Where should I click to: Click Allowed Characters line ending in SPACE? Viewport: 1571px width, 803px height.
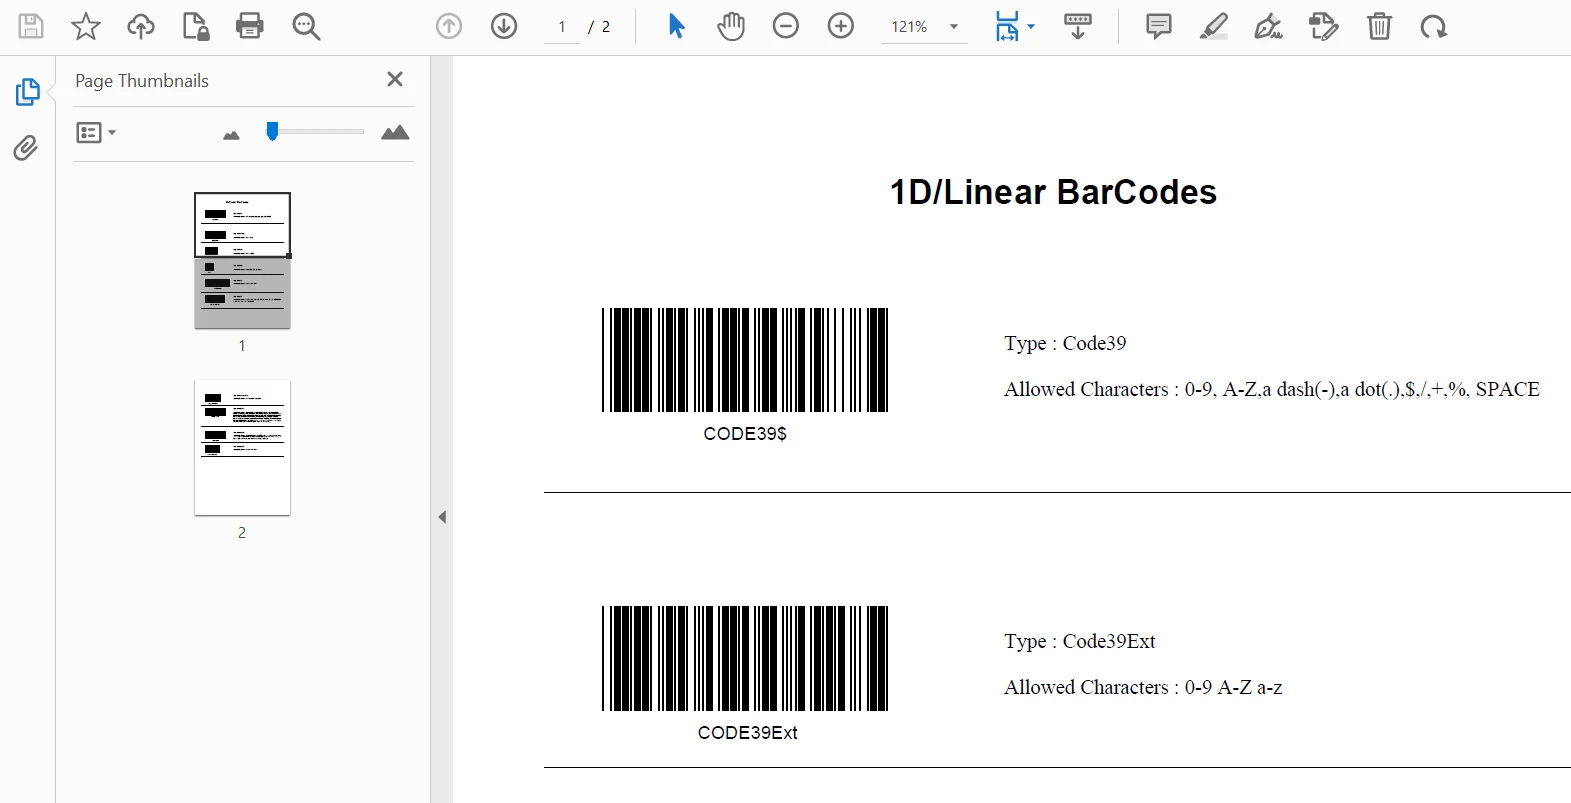1272,389
